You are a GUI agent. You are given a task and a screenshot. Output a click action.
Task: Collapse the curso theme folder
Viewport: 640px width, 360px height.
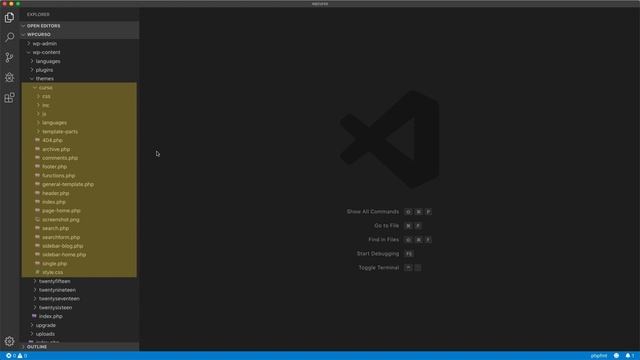coord(80,88)
